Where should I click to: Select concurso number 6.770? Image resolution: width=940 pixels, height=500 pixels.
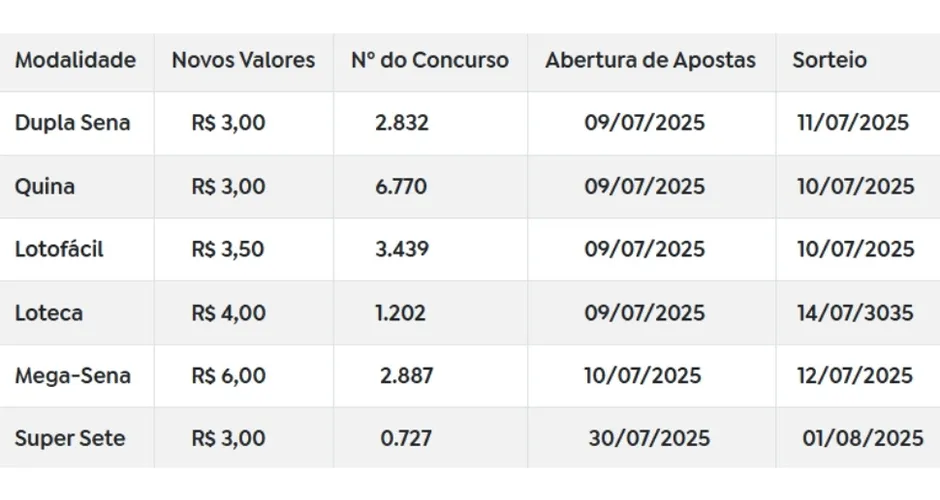402,186
